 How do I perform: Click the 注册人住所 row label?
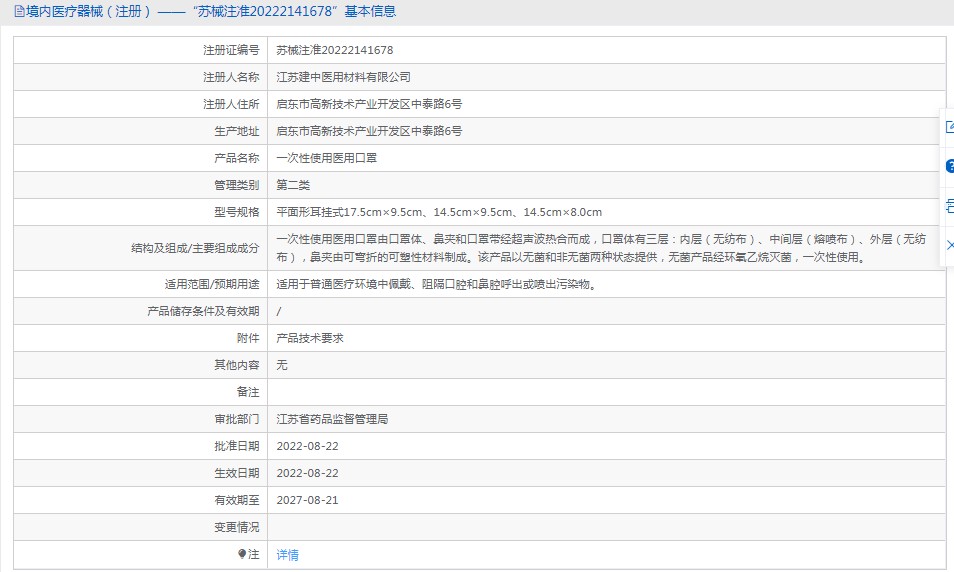[231, 104]
